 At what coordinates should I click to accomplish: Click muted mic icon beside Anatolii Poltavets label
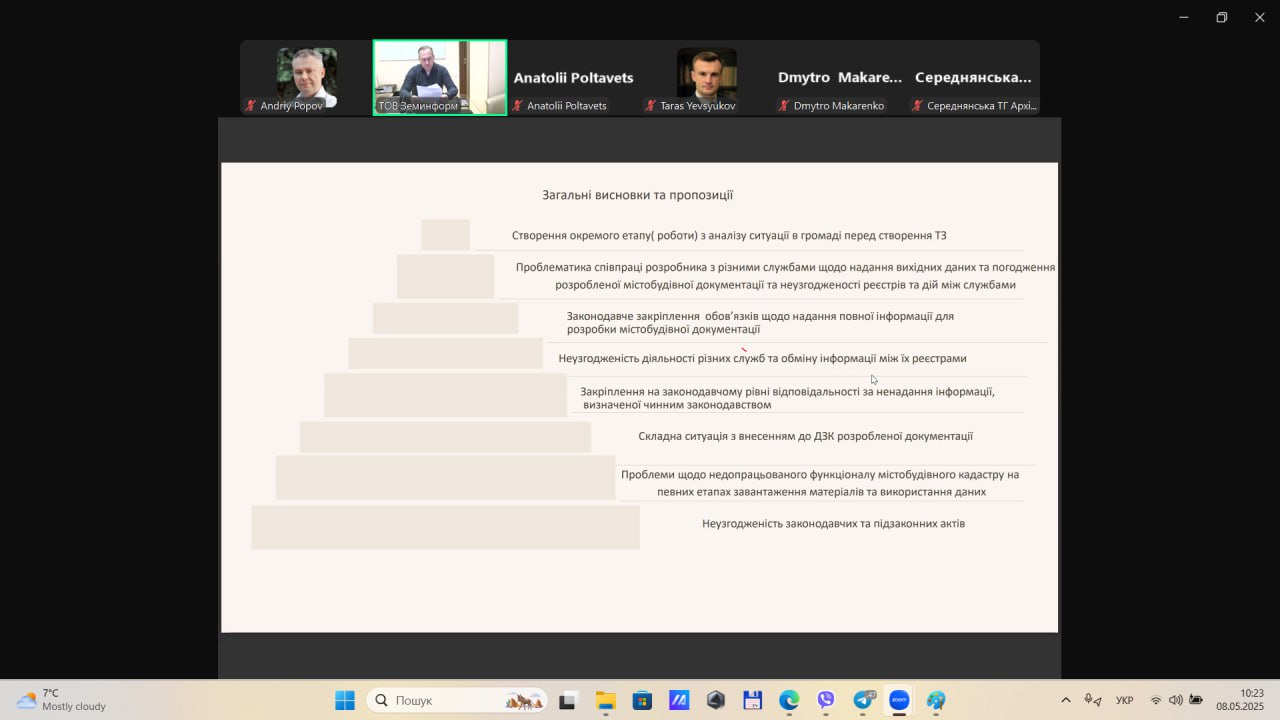point(517,106)
